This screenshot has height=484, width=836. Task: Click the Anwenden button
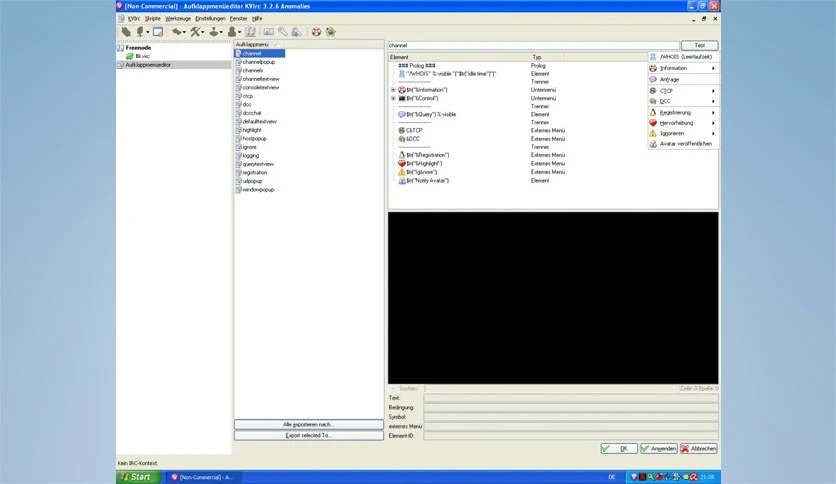click(x=659, y=449)
